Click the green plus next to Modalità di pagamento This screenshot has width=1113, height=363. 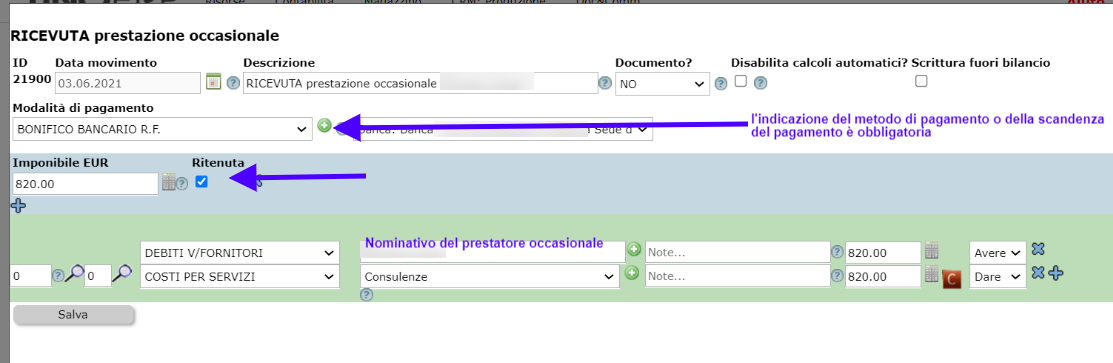pos(324,126)
